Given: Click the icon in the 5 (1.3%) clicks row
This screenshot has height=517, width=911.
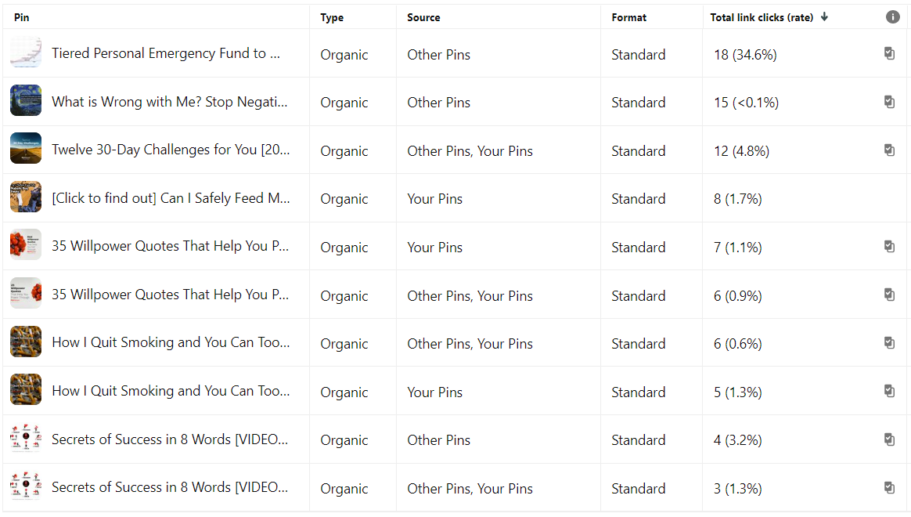Looking at the screenshot, I should point(889,391).
